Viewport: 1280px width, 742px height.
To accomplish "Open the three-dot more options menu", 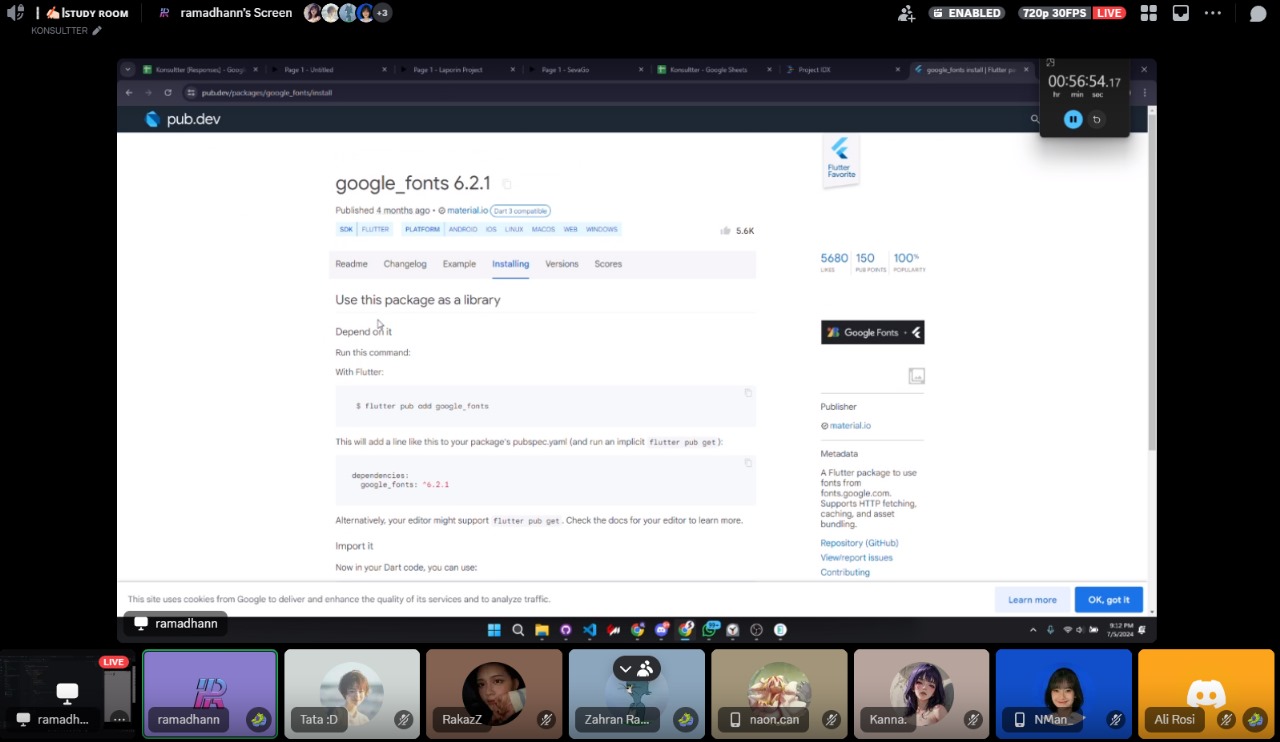I will [1213, 13].
